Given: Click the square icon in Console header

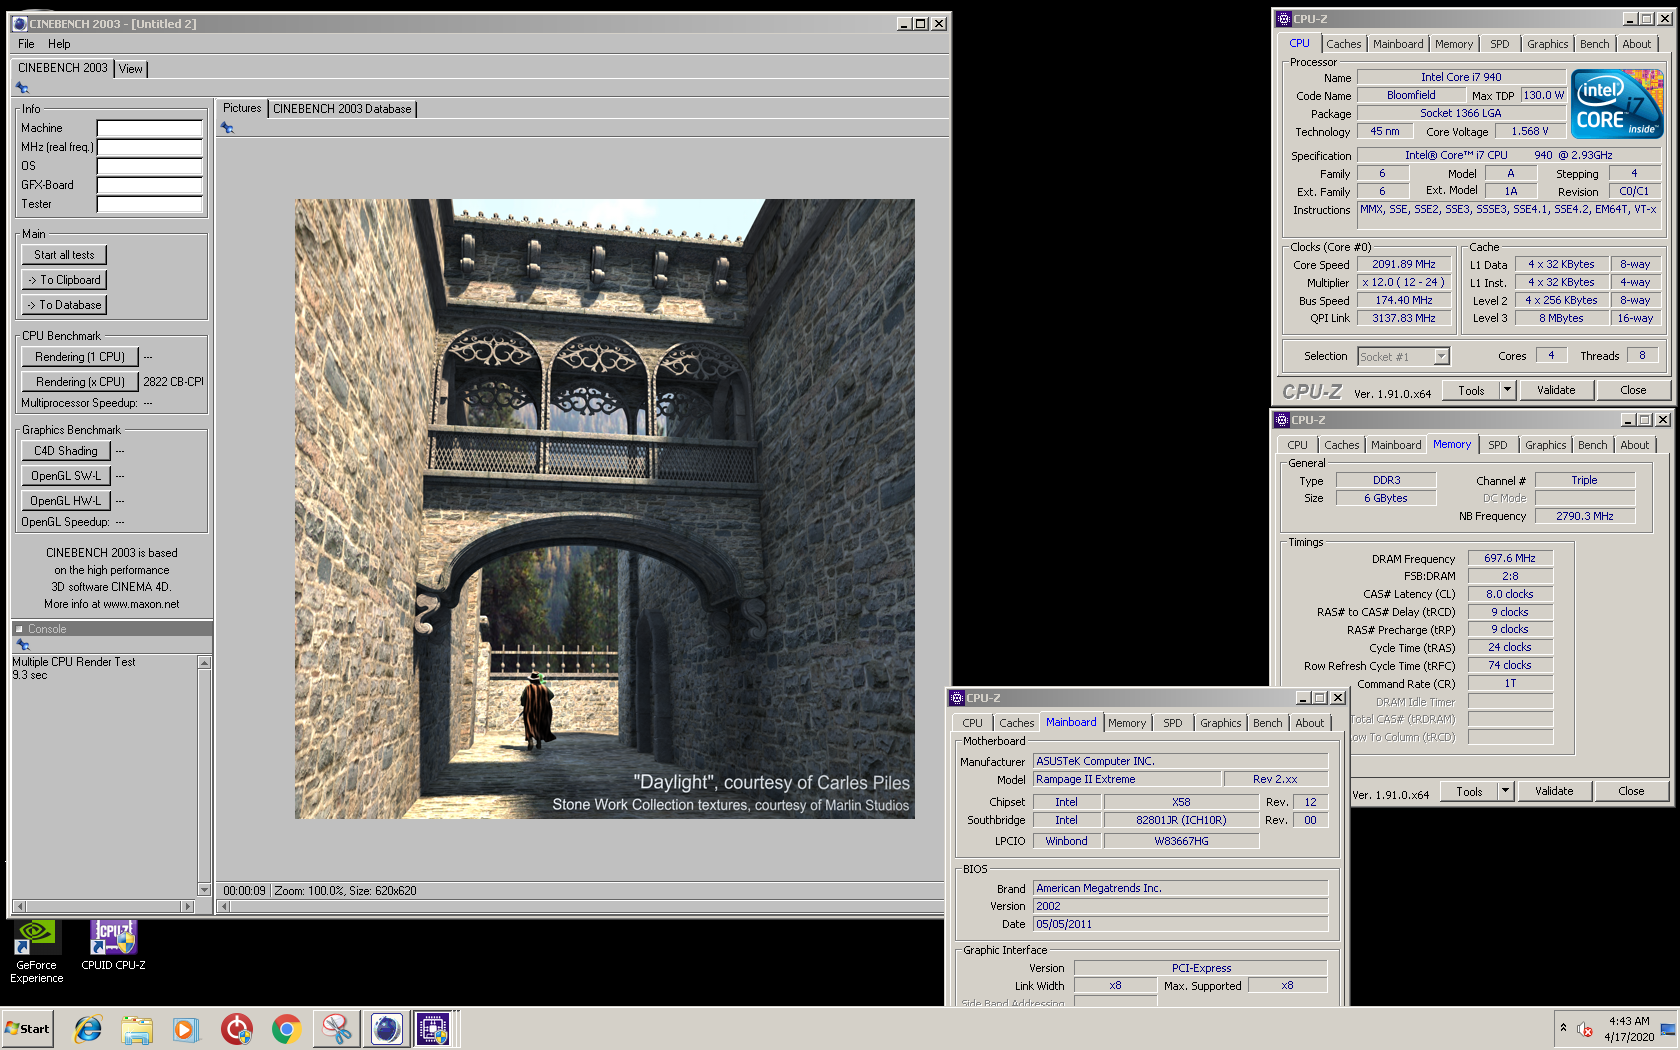Looking at the screenshot, I should [x=19, y=629].
